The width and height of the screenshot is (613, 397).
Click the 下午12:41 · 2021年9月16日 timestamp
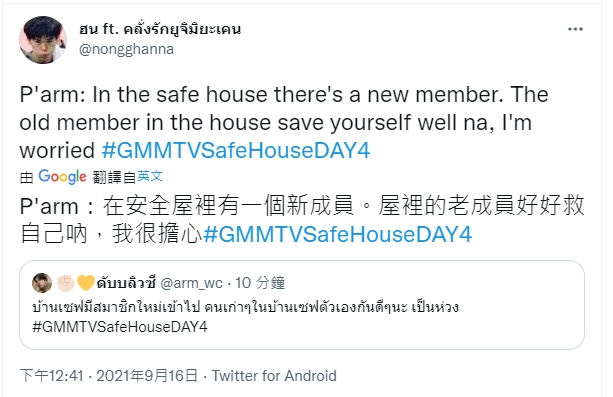(x=109, y=376)
